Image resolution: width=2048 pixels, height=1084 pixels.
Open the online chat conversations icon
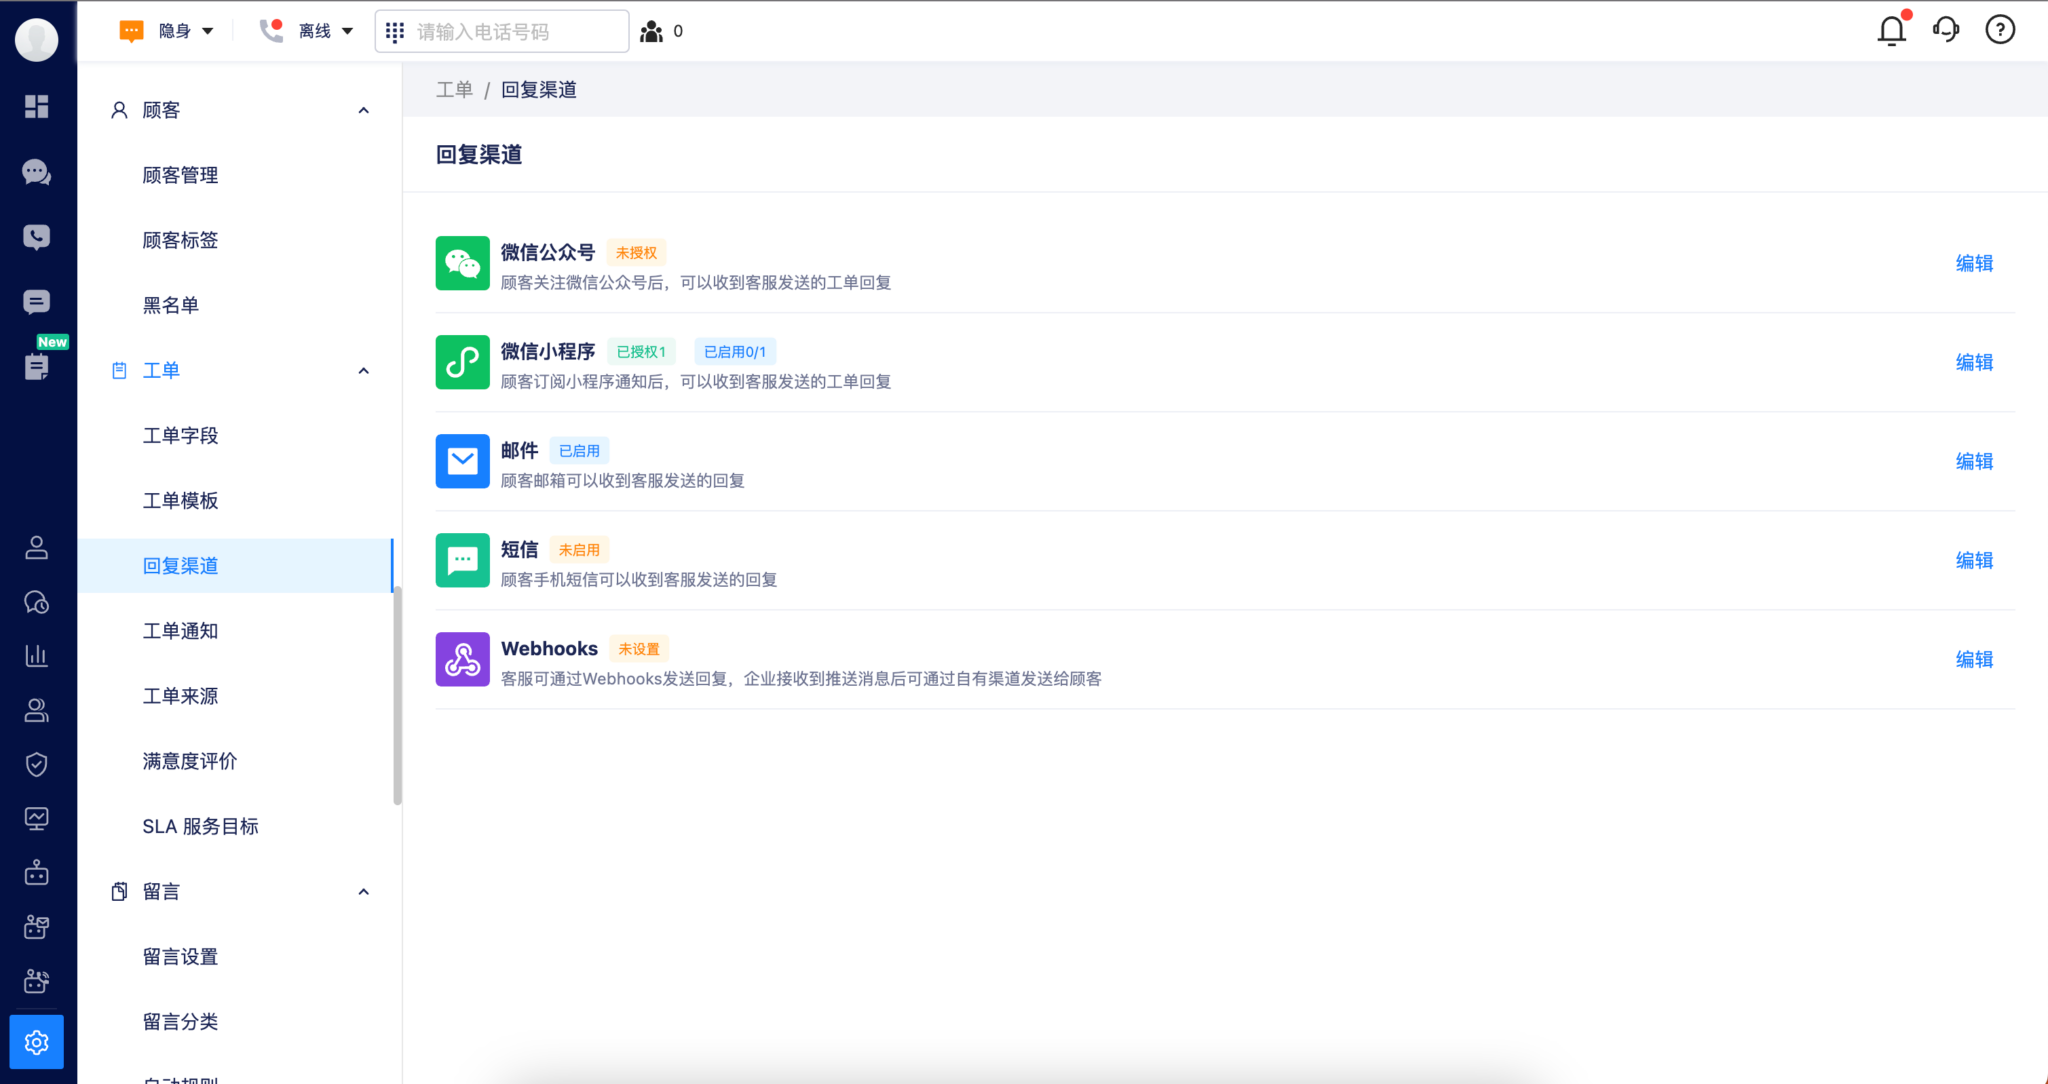coord(37,172)
